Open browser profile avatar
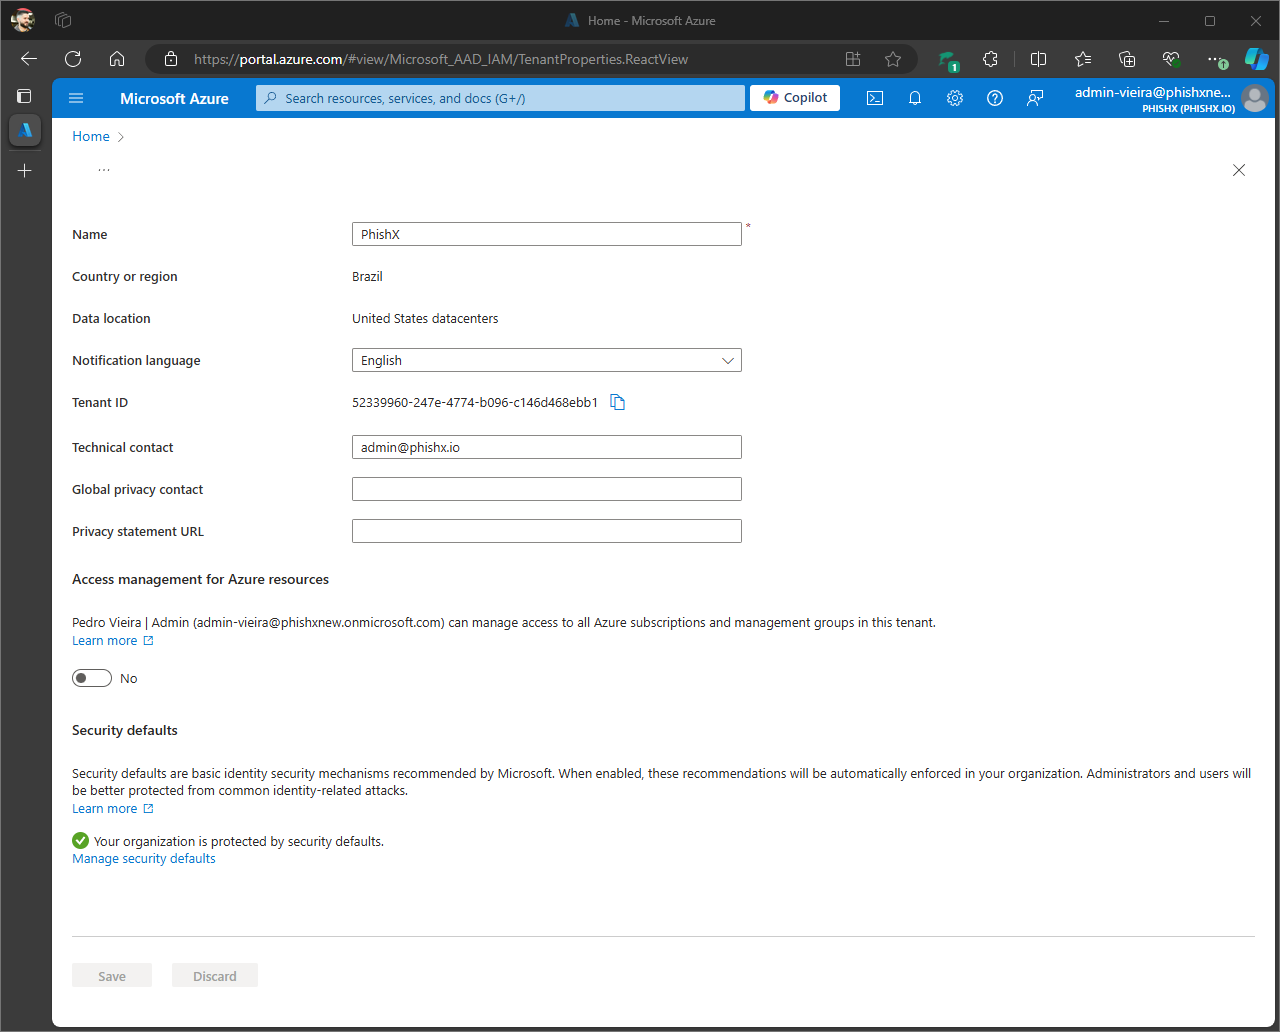Screen dimensions: 1280x1032 tap(22, 20)
